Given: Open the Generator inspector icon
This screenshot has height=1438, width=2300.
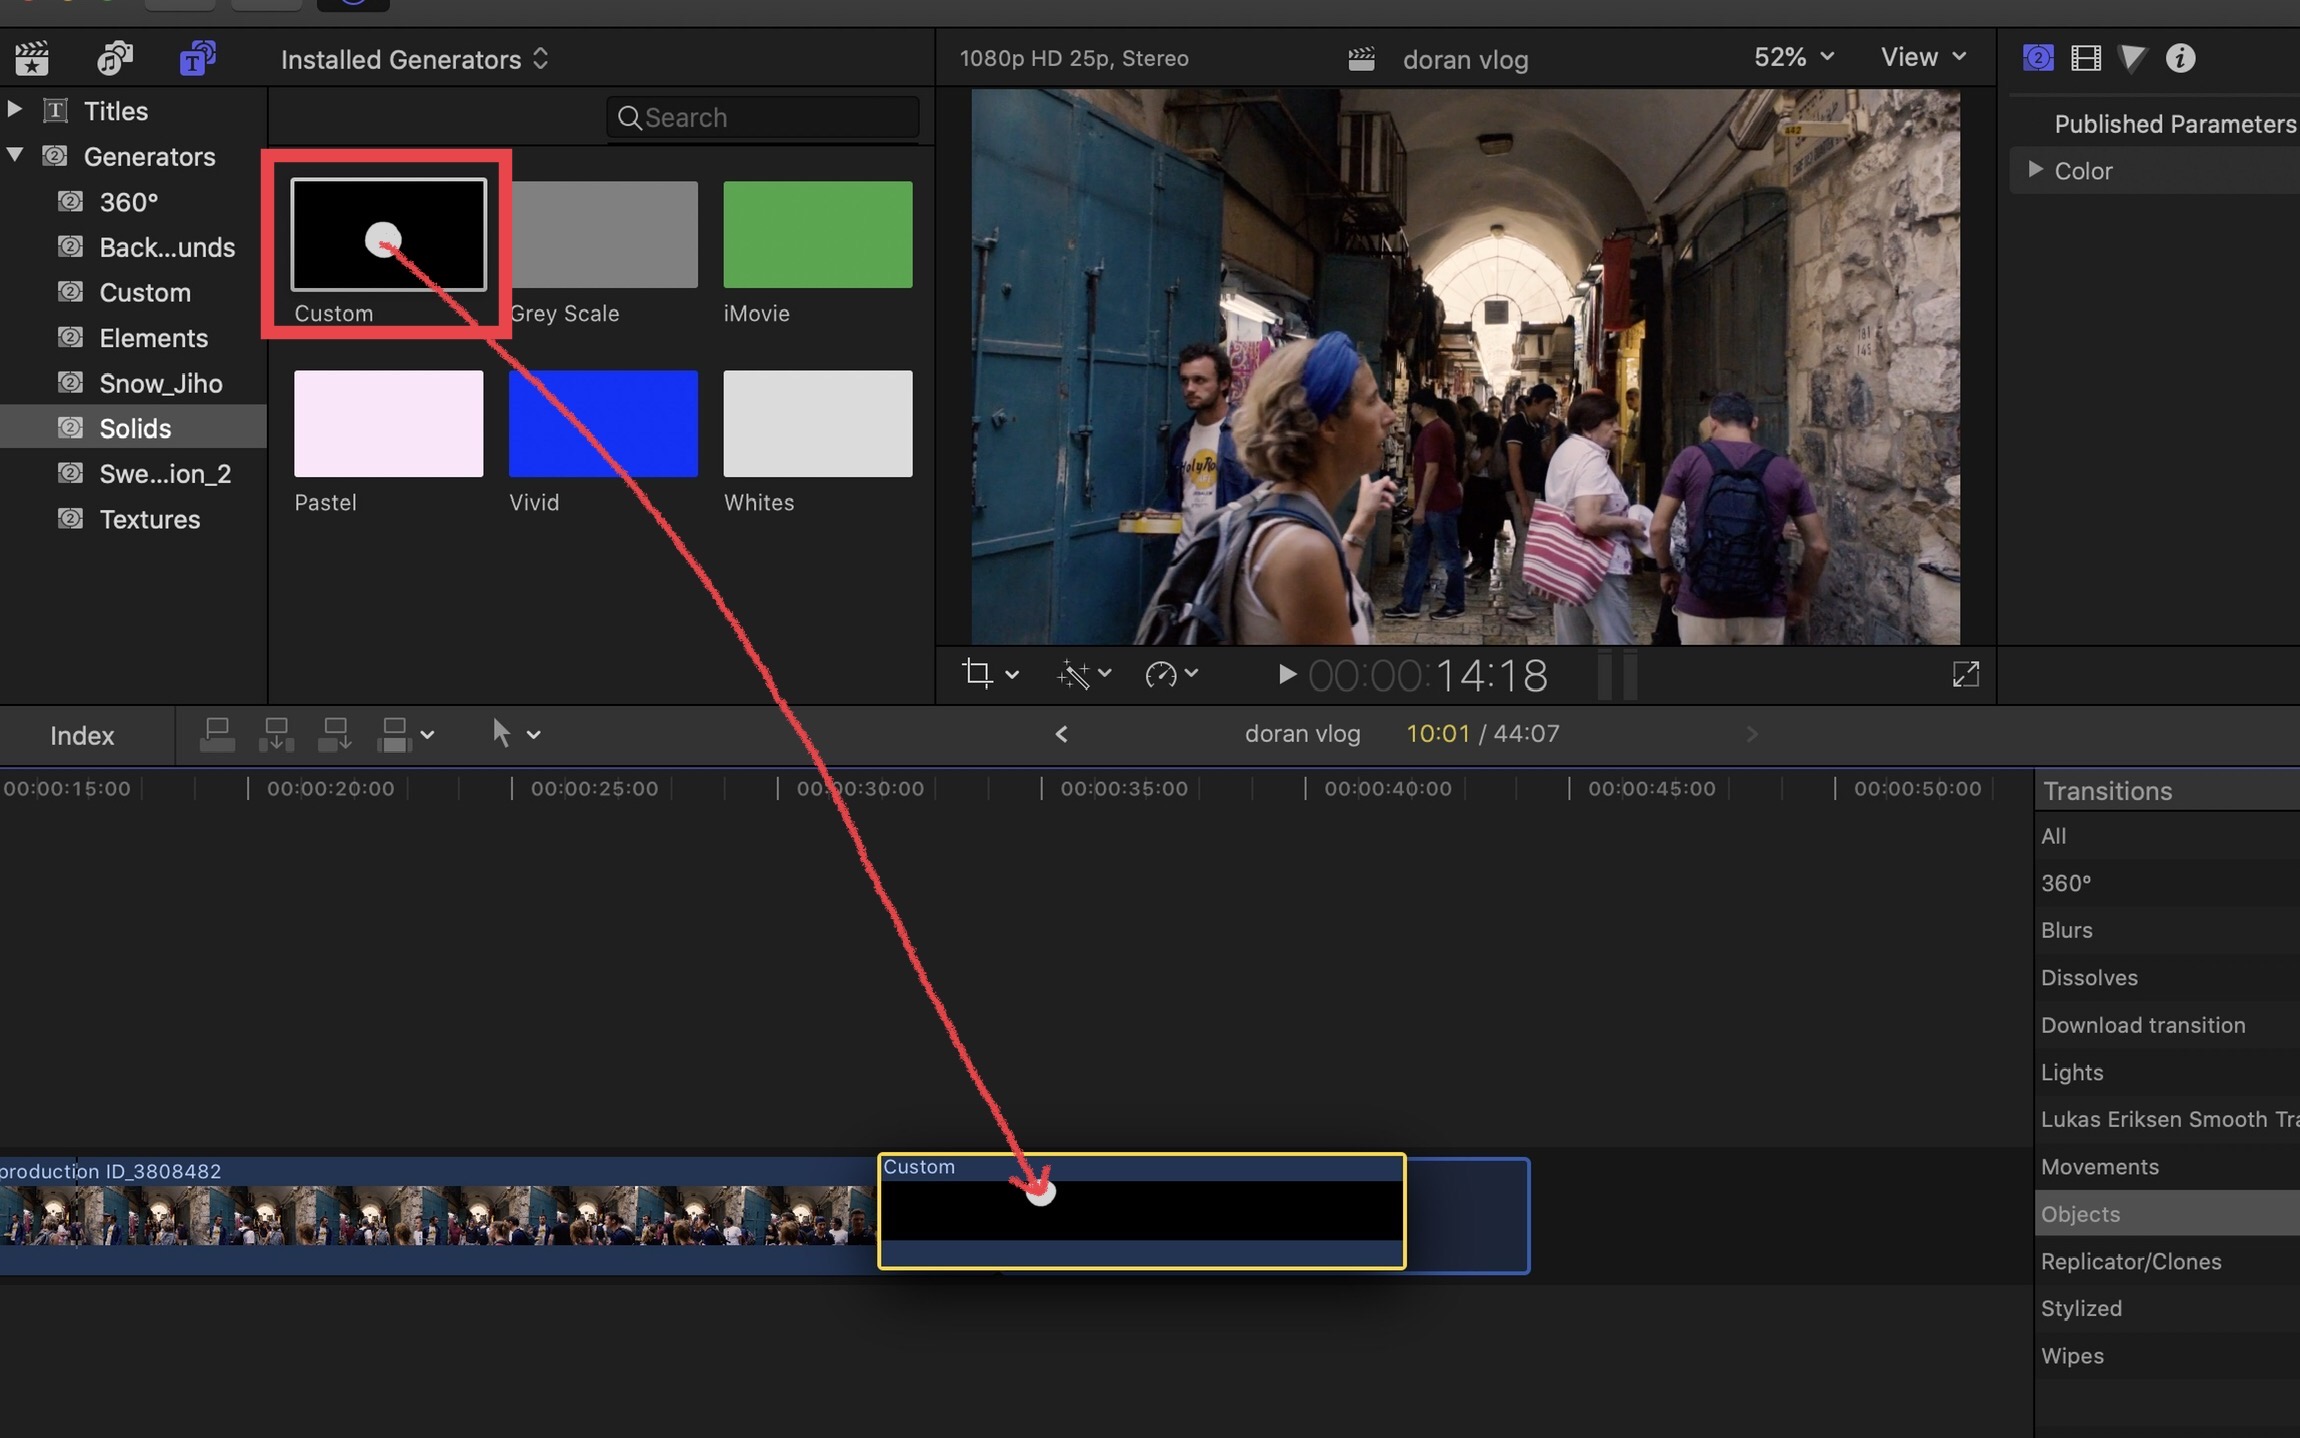Looking at the screenshot, I should point(2037,58).
